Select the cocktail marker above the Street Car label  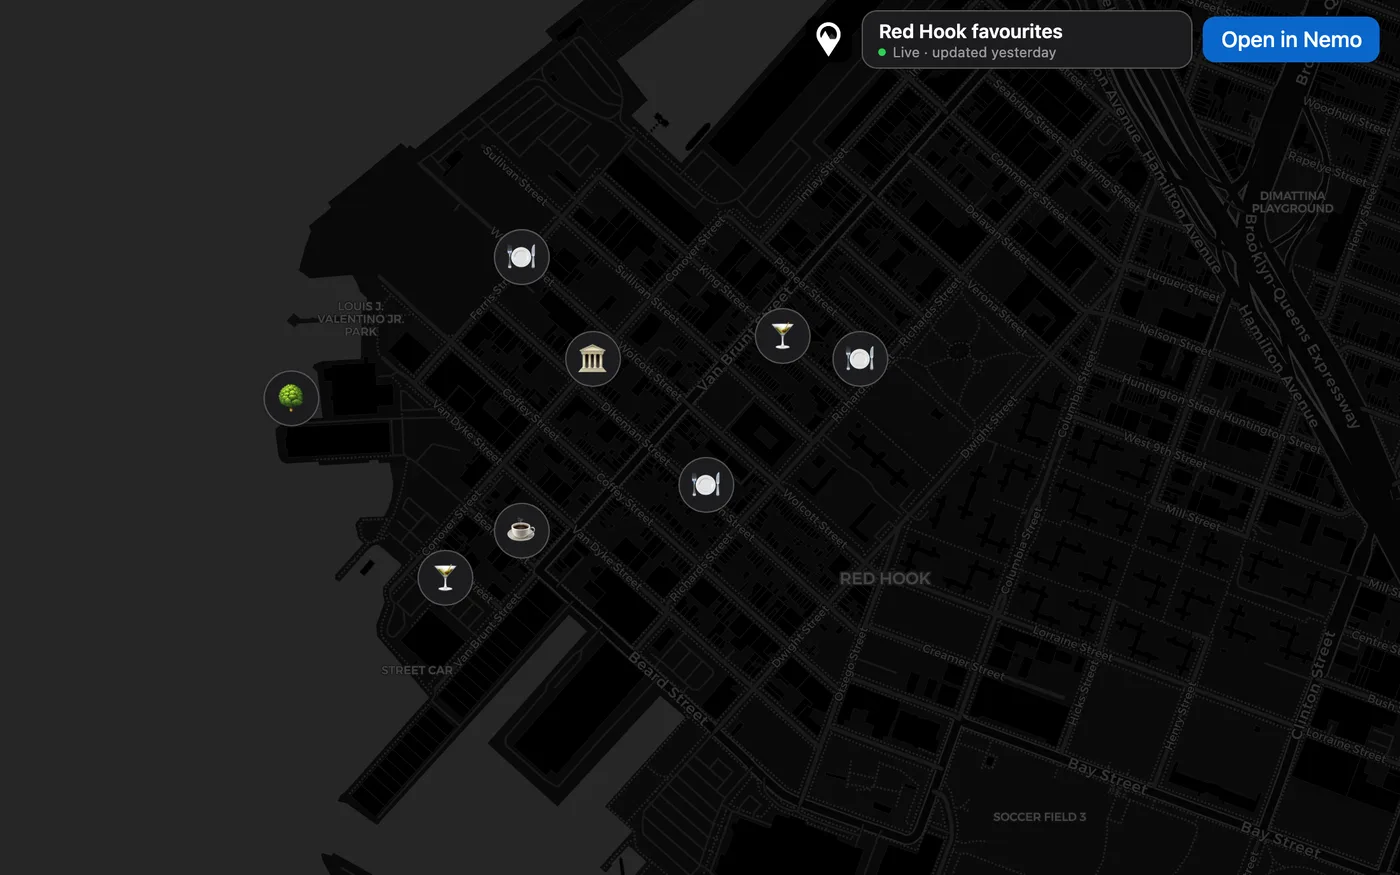(x=445, y=578)
